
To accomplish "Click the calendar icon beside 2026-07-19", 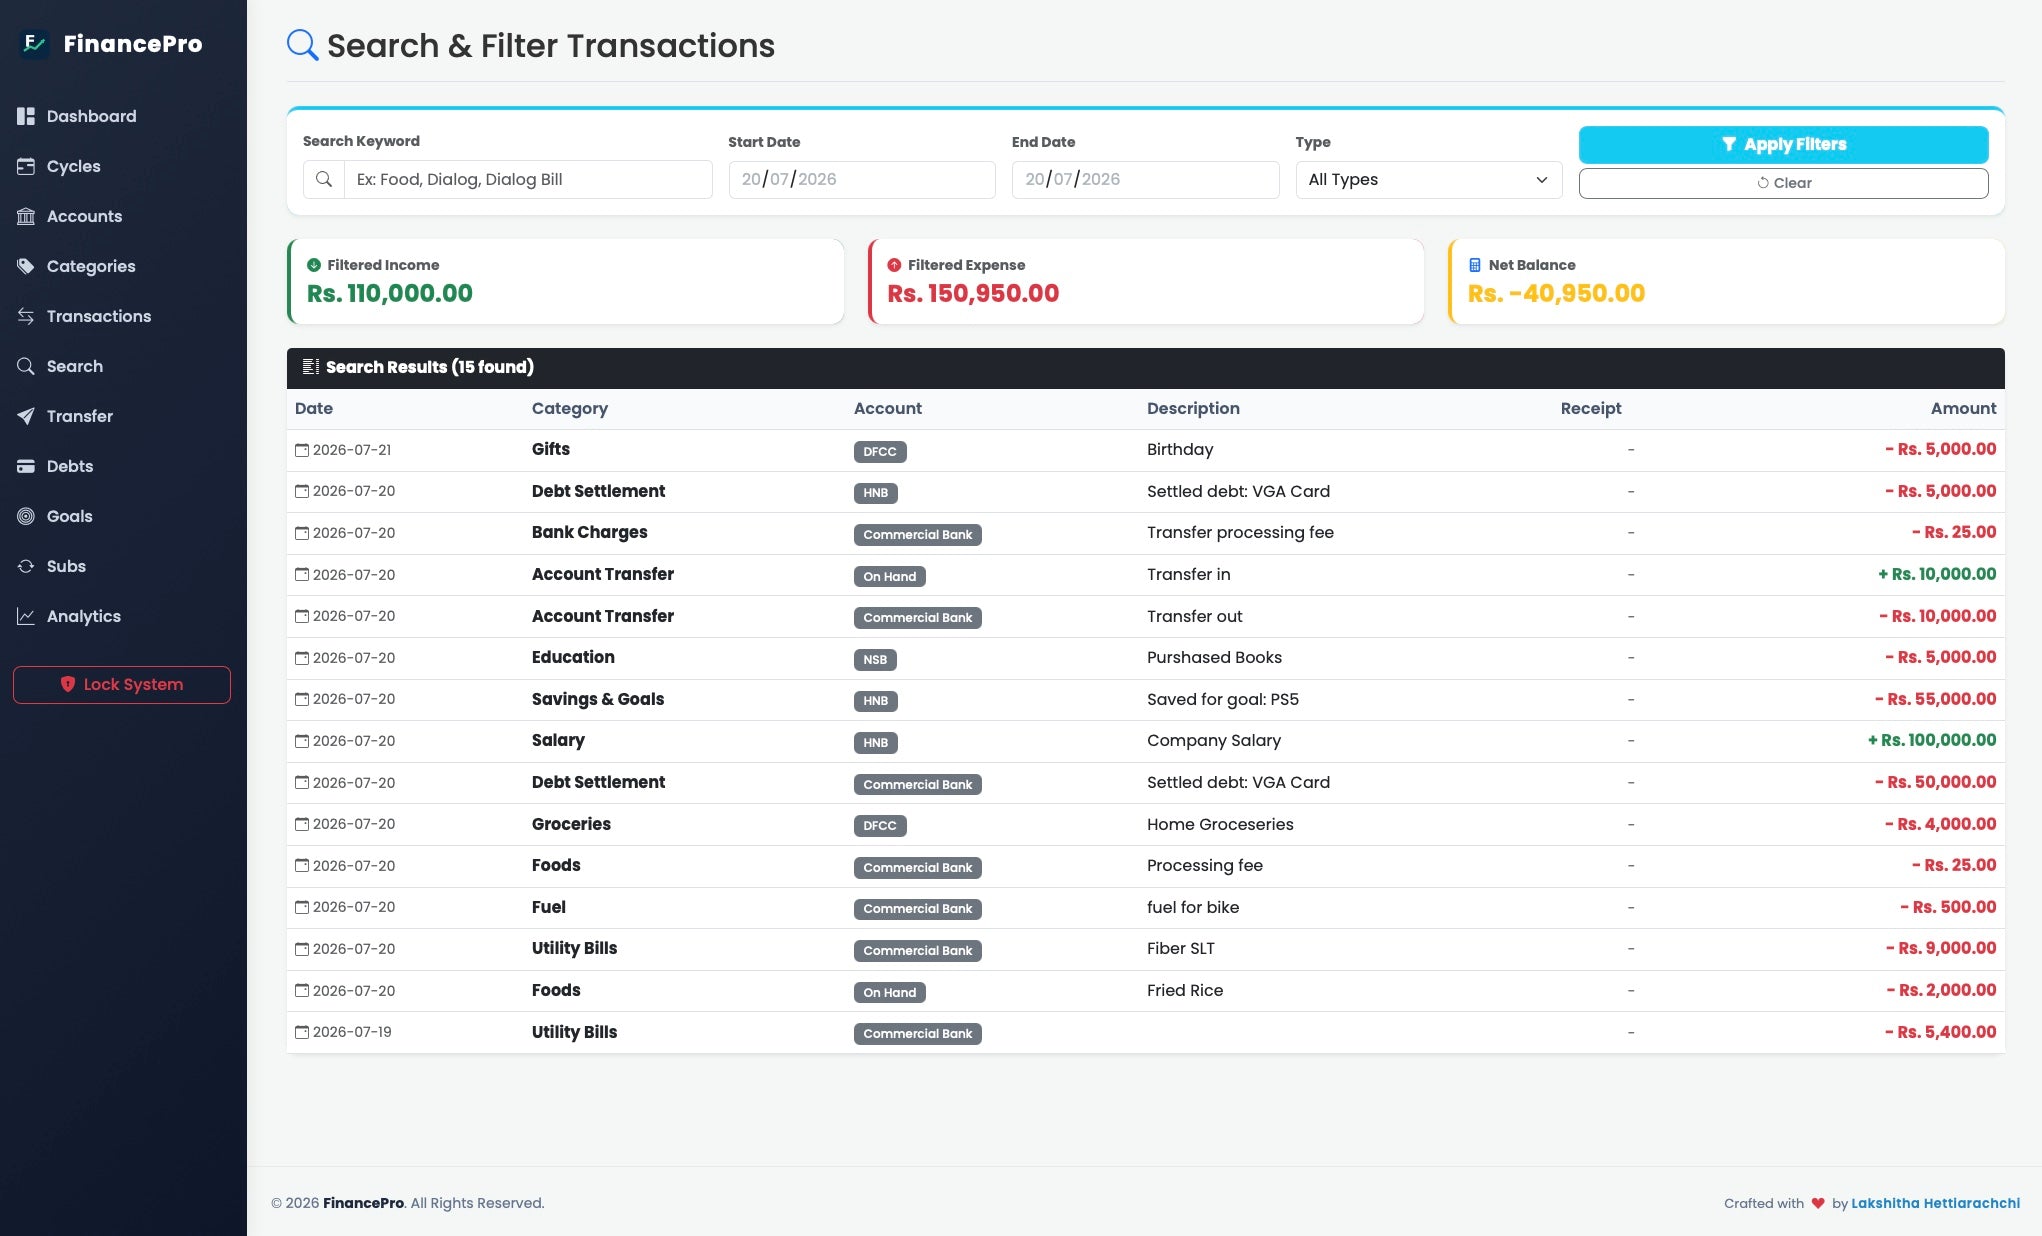I will coord(302,1032).
